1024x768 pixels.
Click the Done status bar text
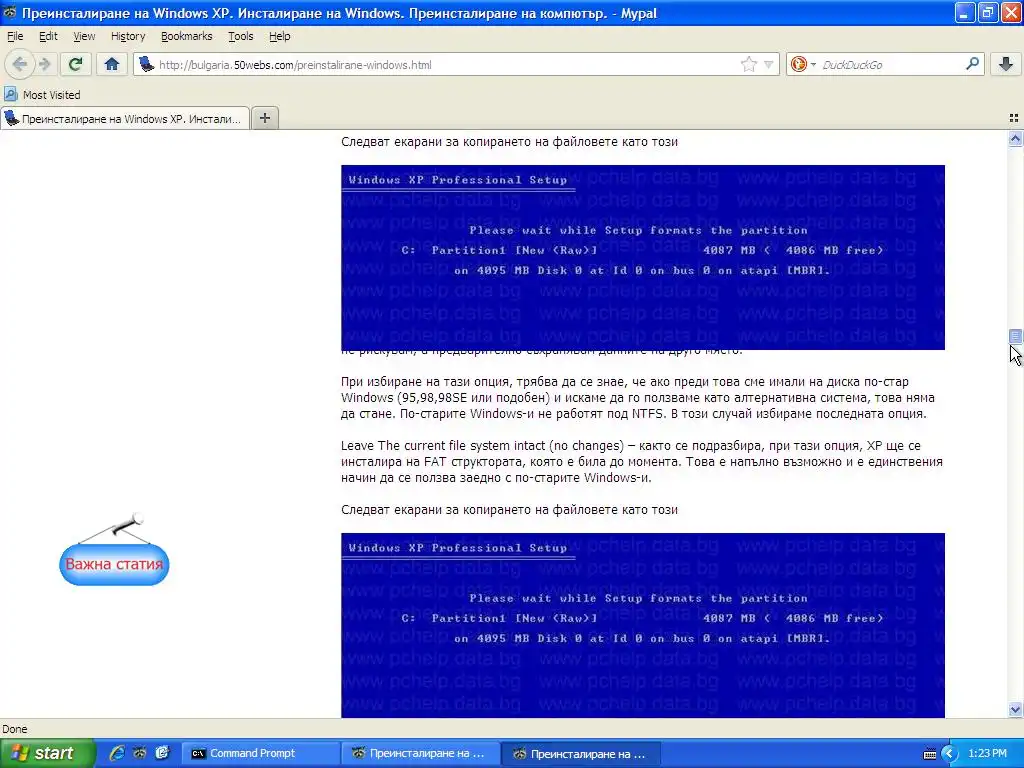14,729
